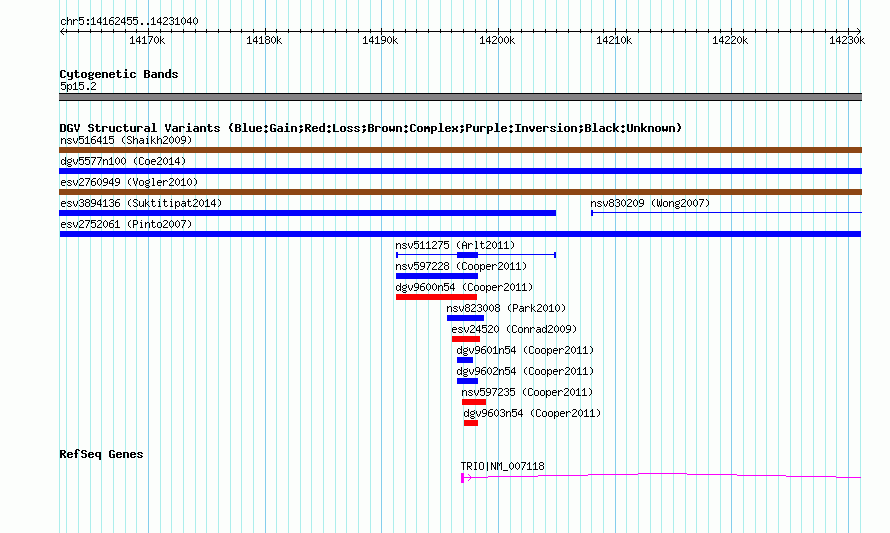
Task: Click the nsv511275 (Arlt2011) label
Action: click(455, 245)
